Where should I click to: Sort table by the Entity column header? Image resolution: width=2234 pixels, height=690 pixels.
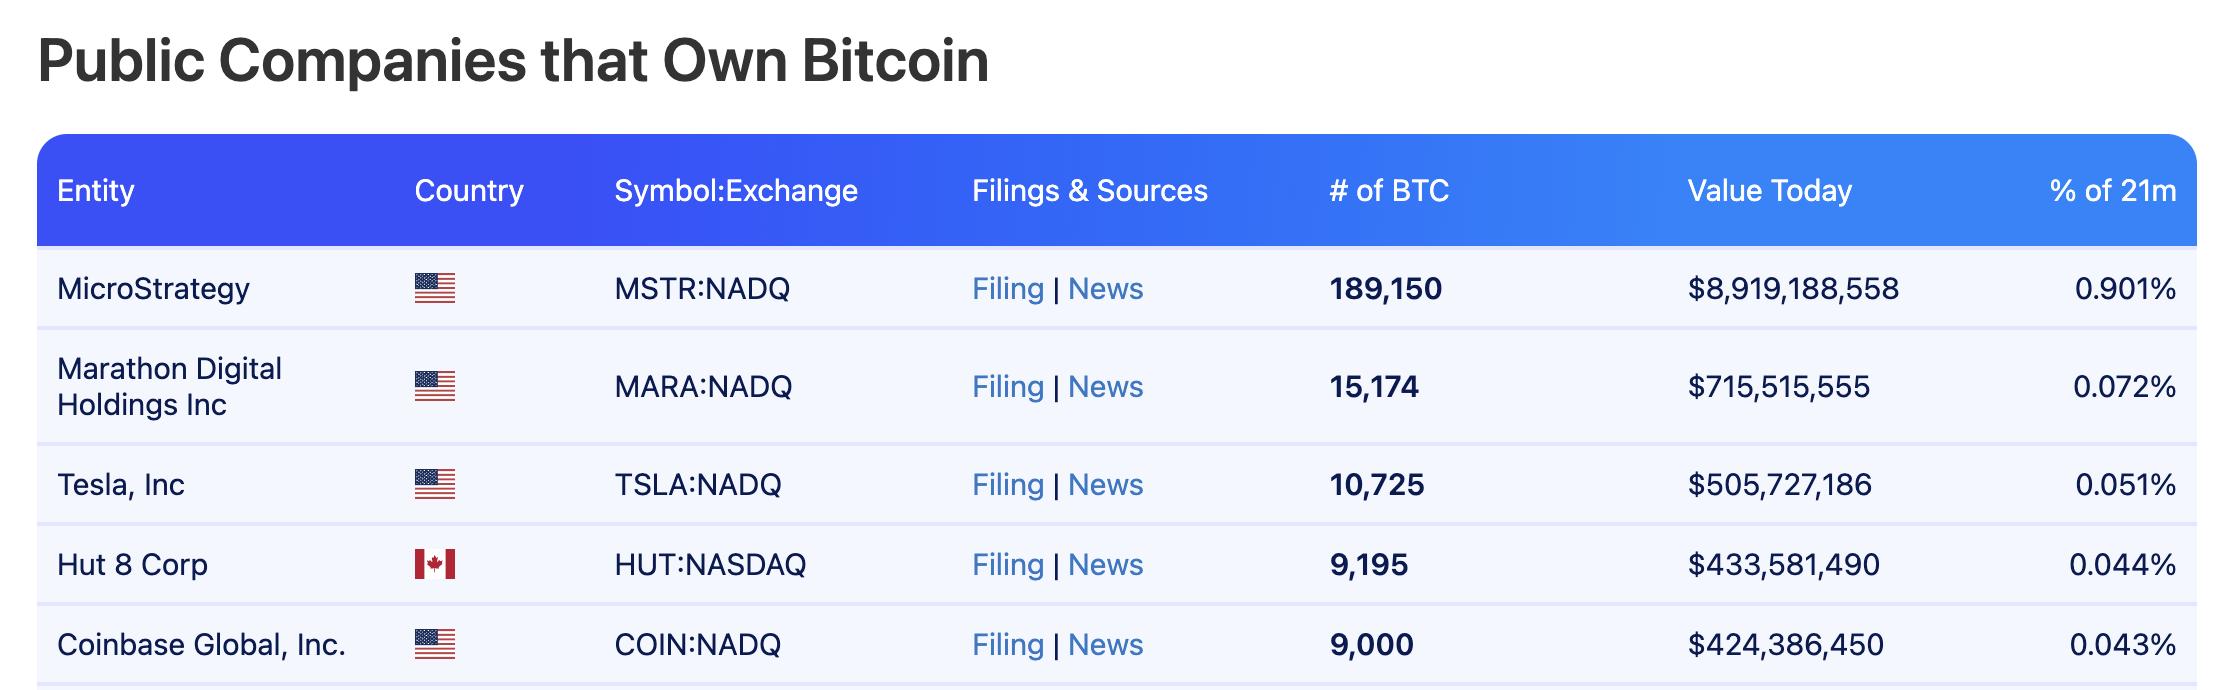click(x=95, y=190)
